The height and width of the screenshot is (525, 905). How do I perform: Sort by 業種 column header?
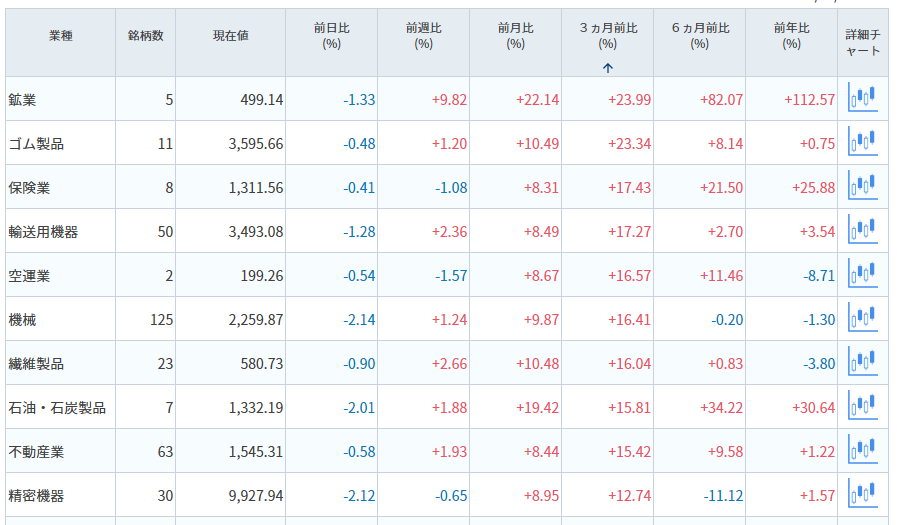(x=60, y=36)
